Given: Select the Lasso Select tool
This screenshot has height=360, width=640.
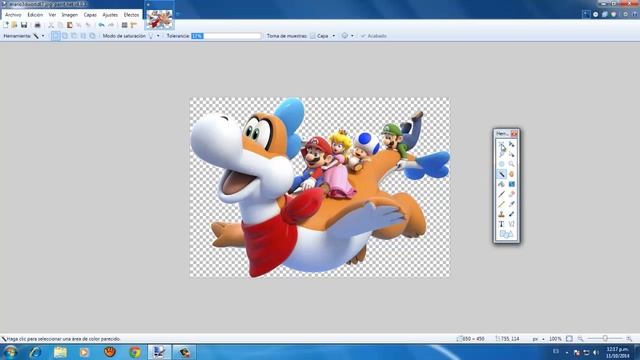Looking at the screenshot, I should pyautogui.click(x=502, y=154).
